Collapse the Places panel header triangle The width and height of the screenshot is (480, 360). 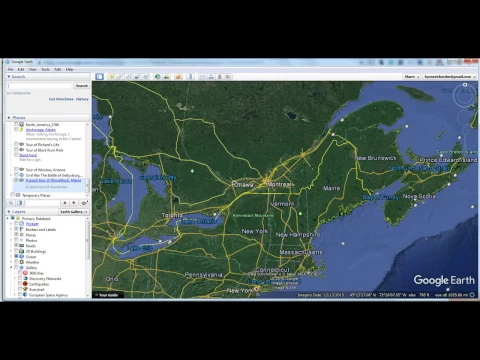tap(9, 118)
